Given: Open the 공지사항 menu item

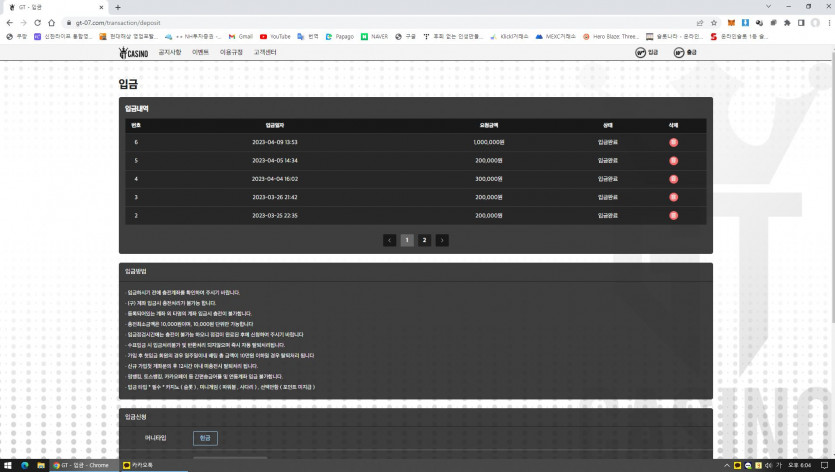Looking at the screenshot, I should [x=170, y=52].
